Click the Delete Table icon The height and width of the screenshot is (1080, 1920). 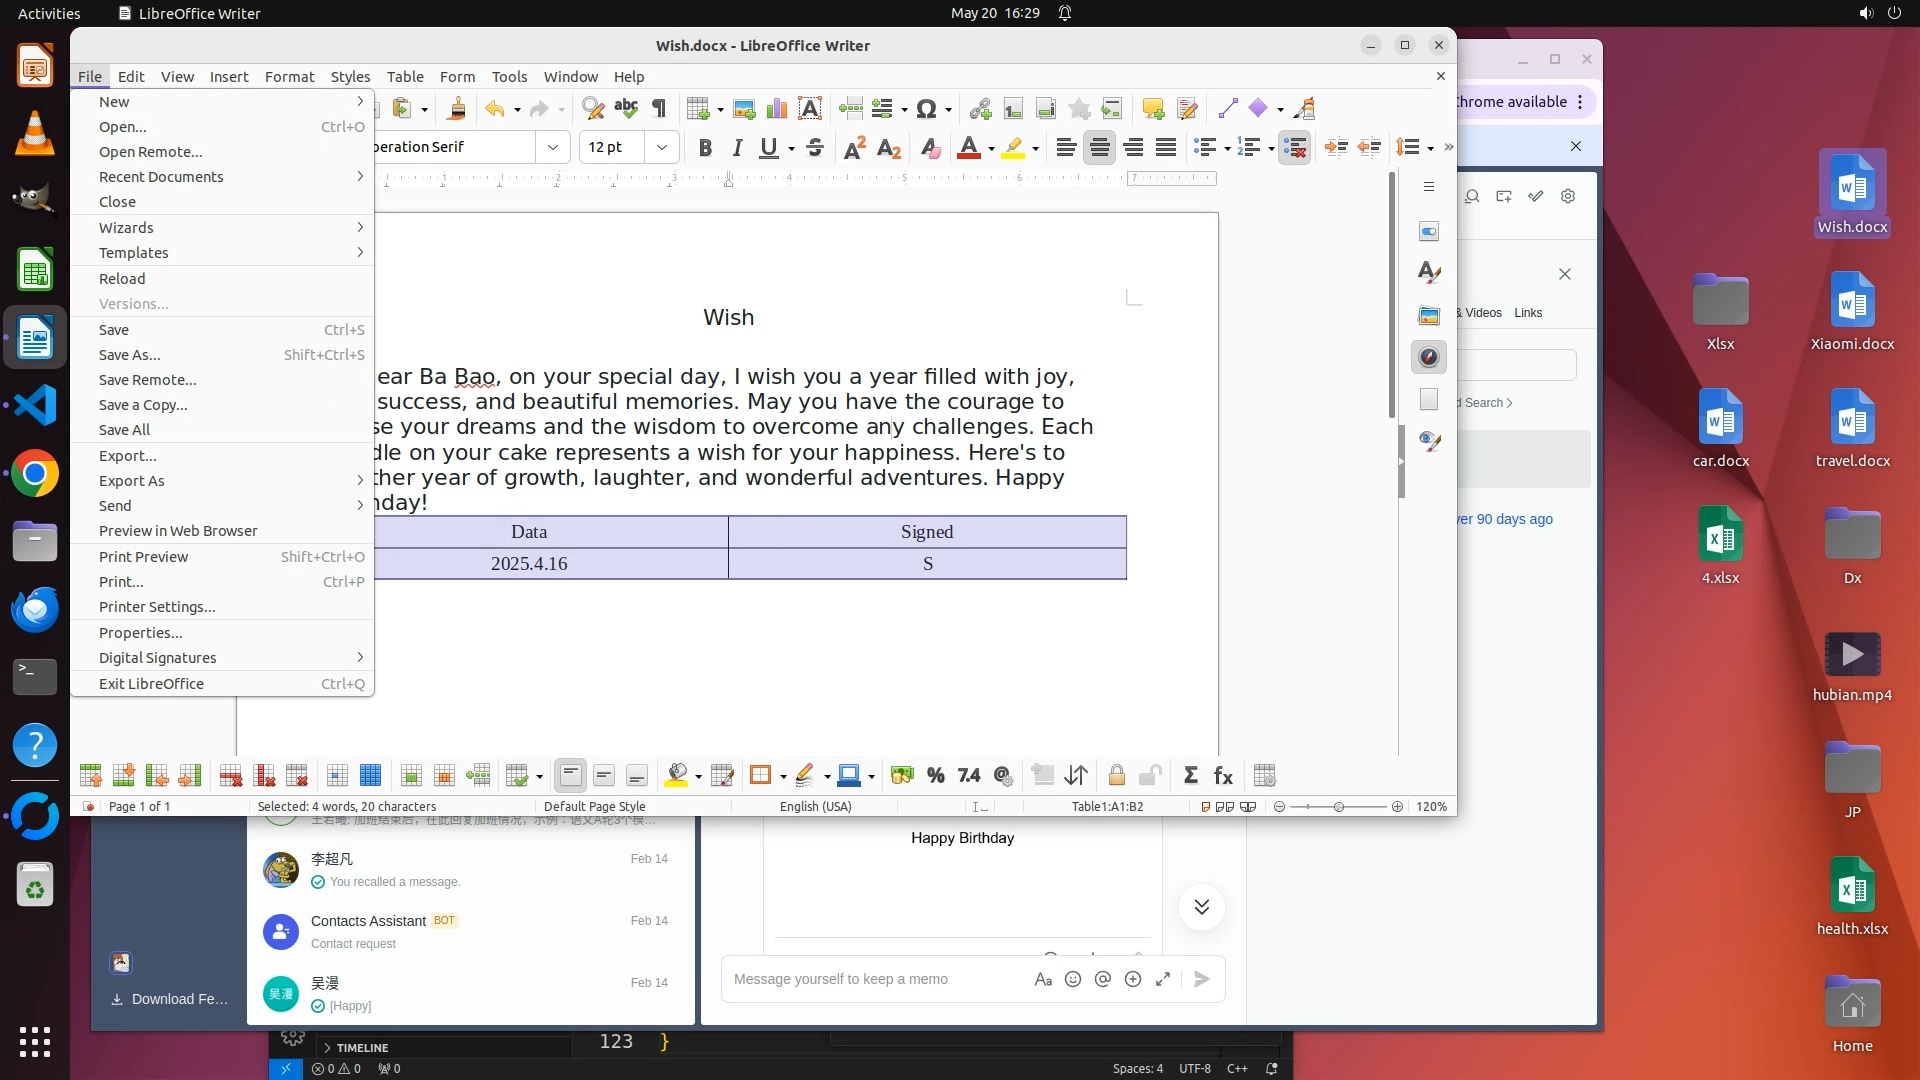pos(297,776)
